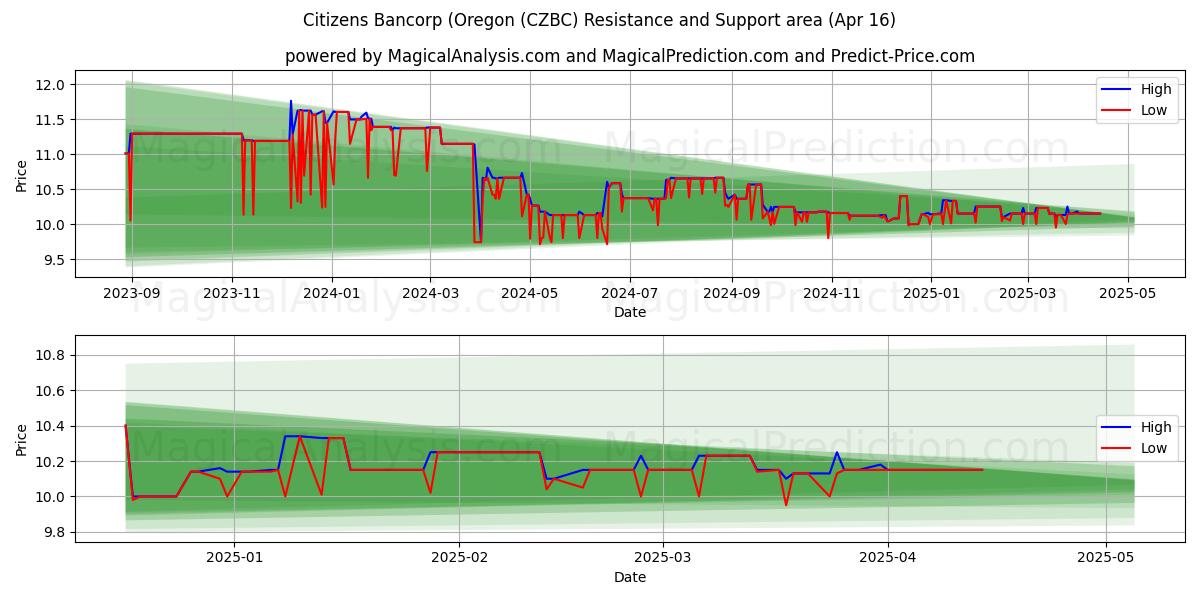Click the '2025-03' tick label on top chart
Screen dimensions: 1200x600
[1028, 293]
